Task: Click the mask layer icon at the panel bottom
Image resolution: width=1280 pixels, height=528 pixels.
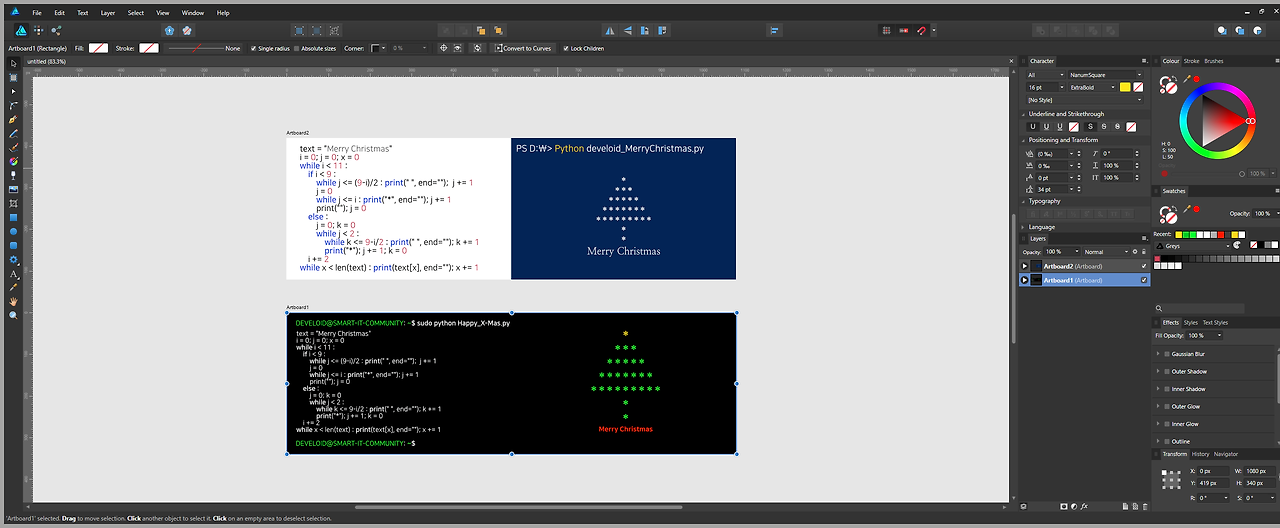Action: [x=1064, y=506]
